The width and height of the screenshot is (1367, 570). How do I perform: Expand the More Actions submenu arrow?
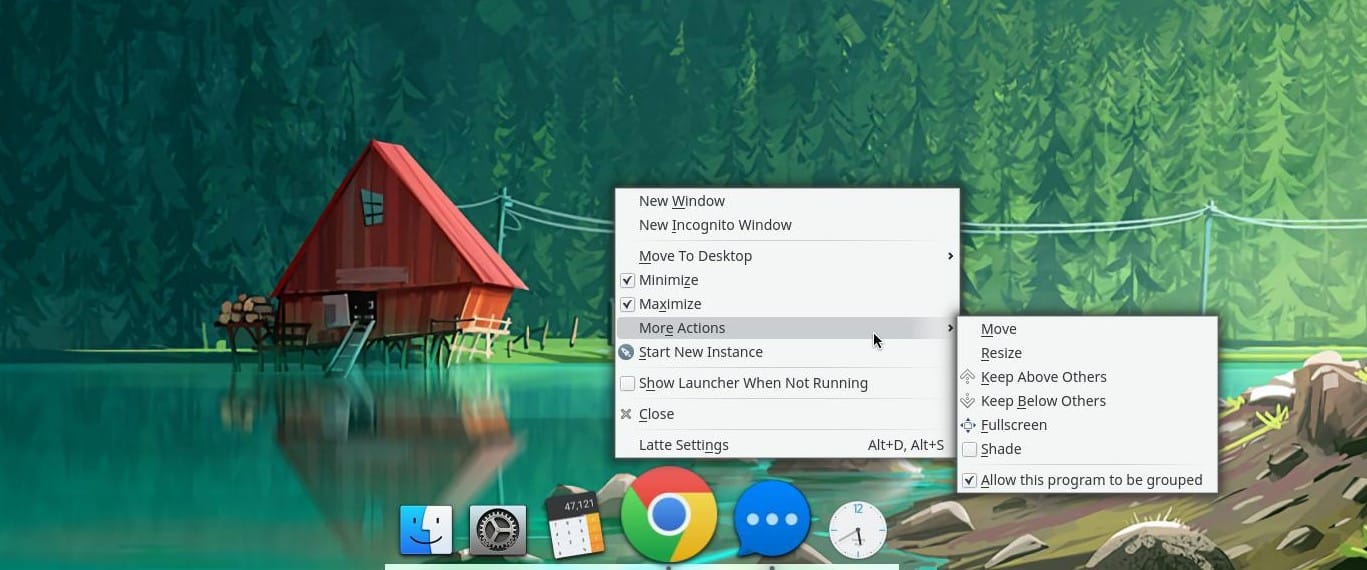(x=950, y=328)
